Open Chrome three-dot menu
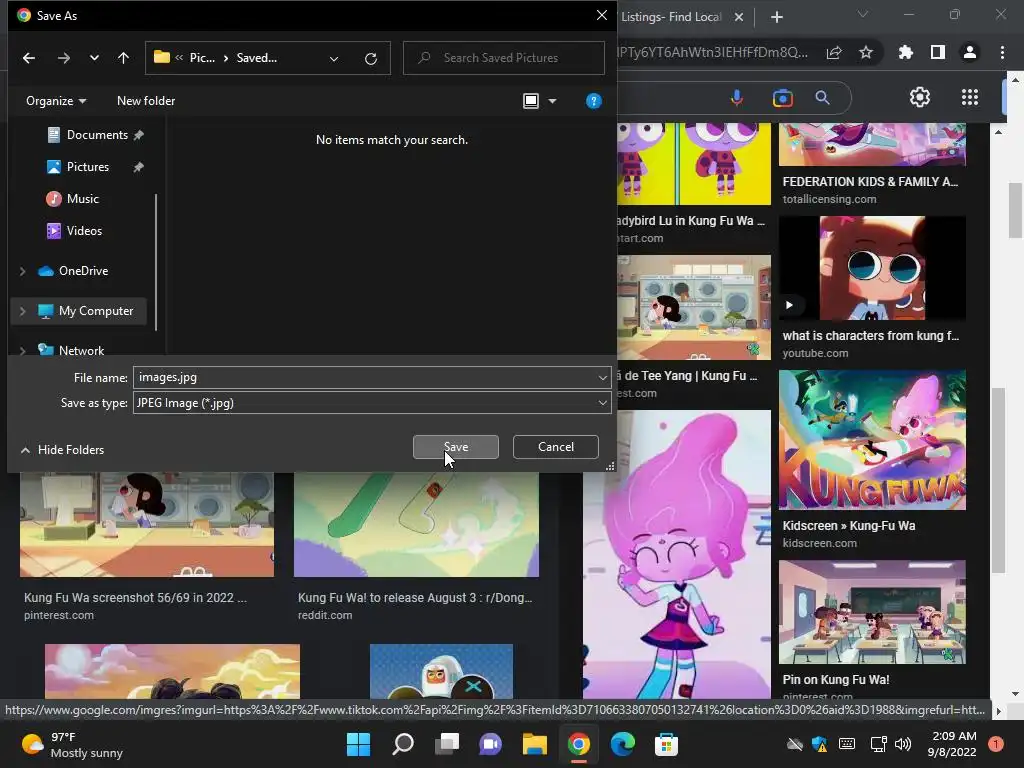1024x768 pixels. (x=1002, y=52)
